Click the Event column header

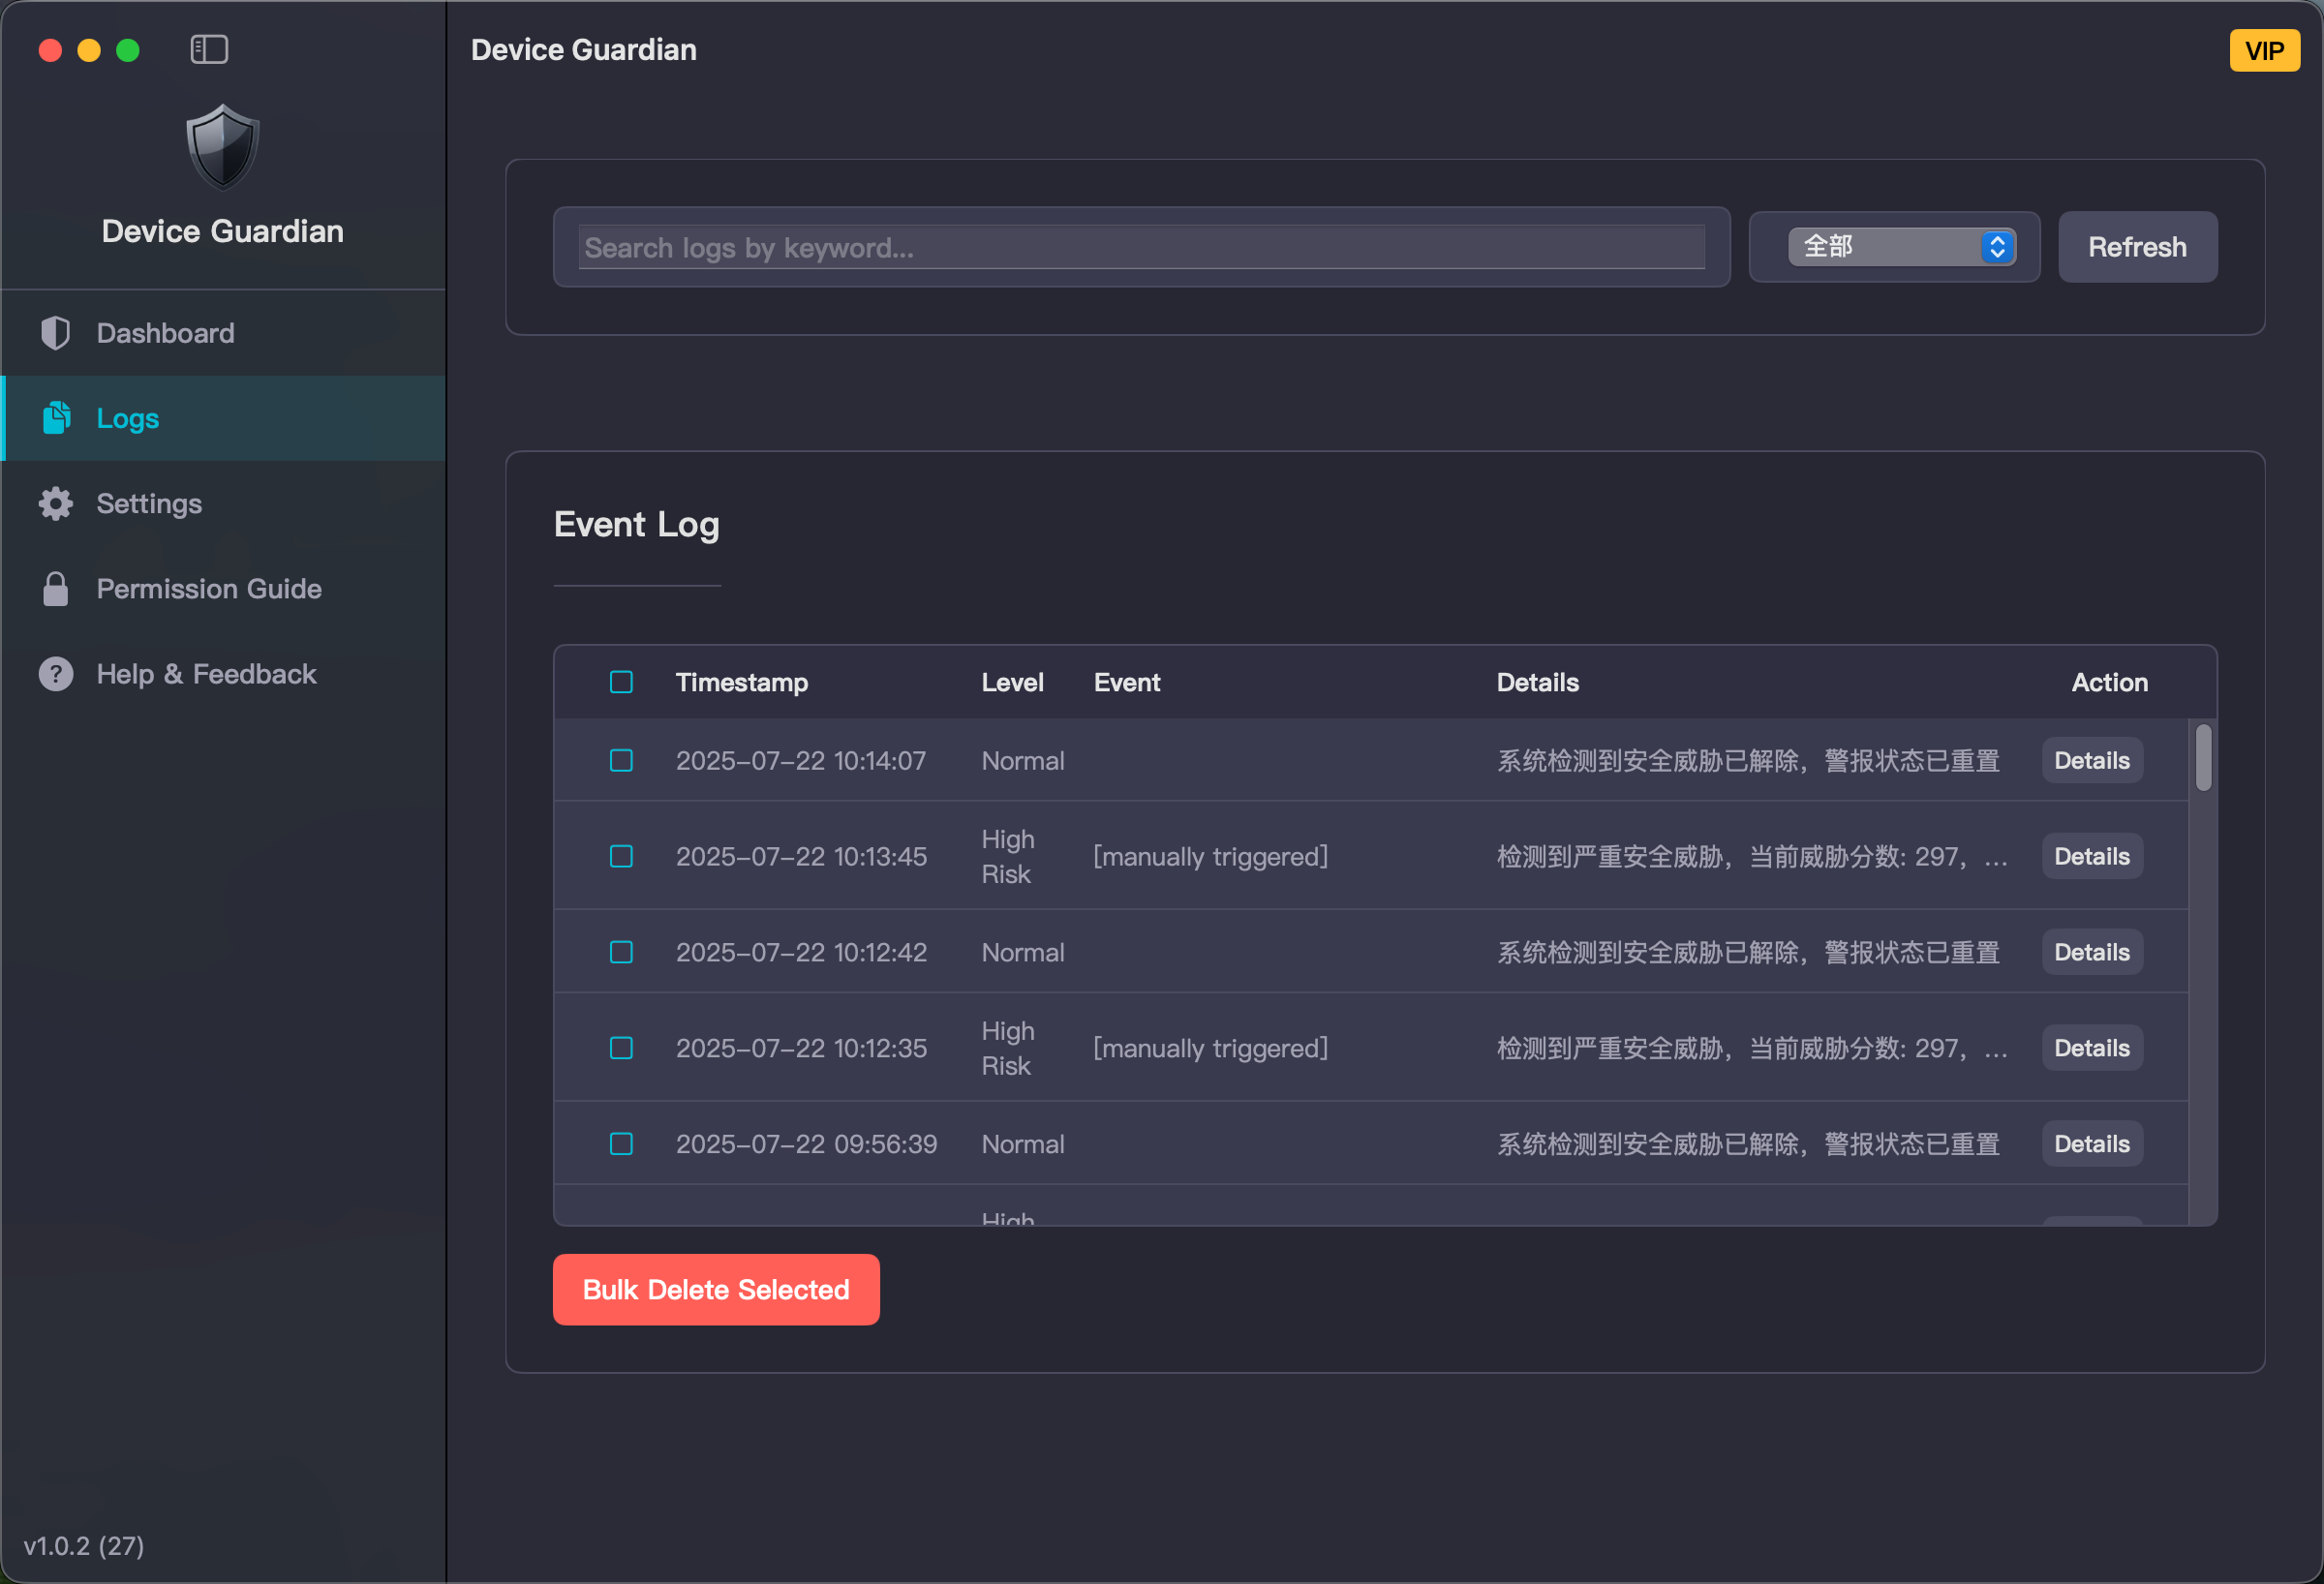click(1127, 682)
